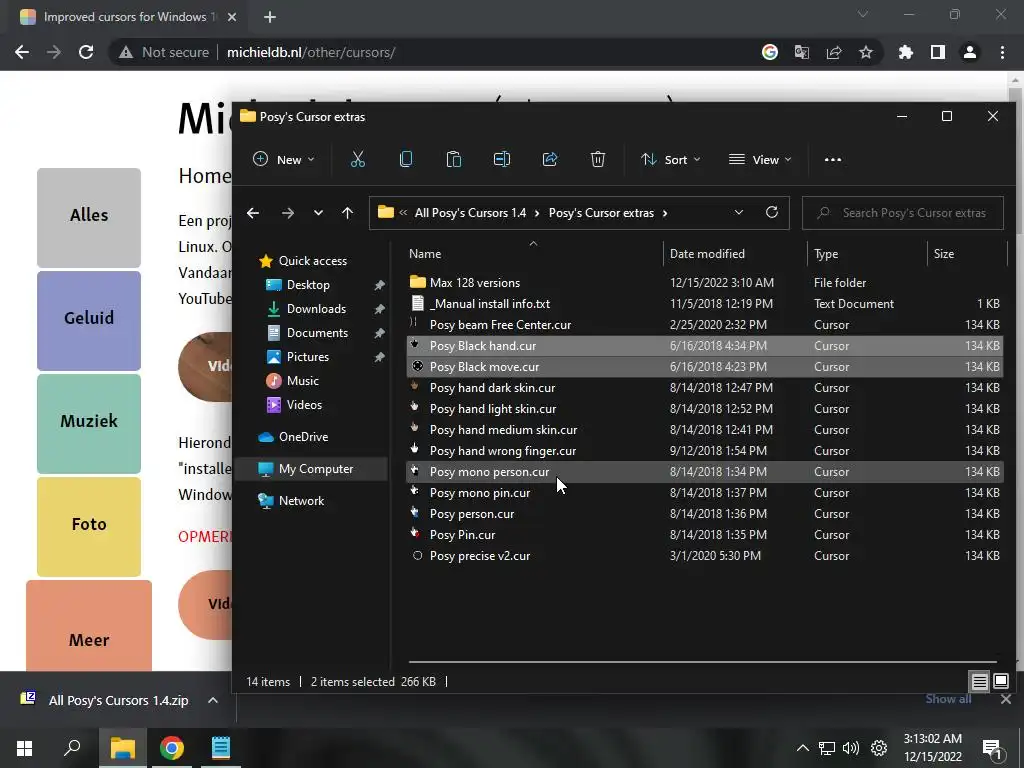The height and width of the screenshot is (768, 1024).
Task: Sort by the Name column header
Action: pyautogui.click(x=425, y=254)
